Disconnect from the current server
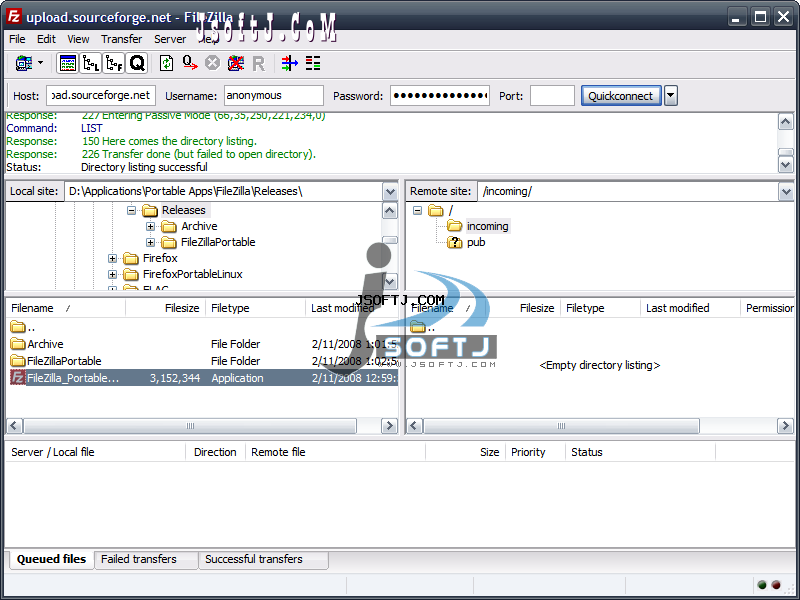 coord(235,63)
